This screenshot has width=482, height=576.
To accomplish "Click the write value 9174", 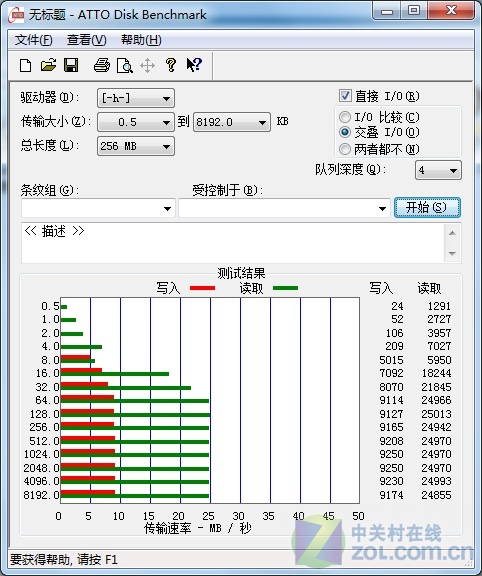I will pyautogui.click(x=391, y=495).
